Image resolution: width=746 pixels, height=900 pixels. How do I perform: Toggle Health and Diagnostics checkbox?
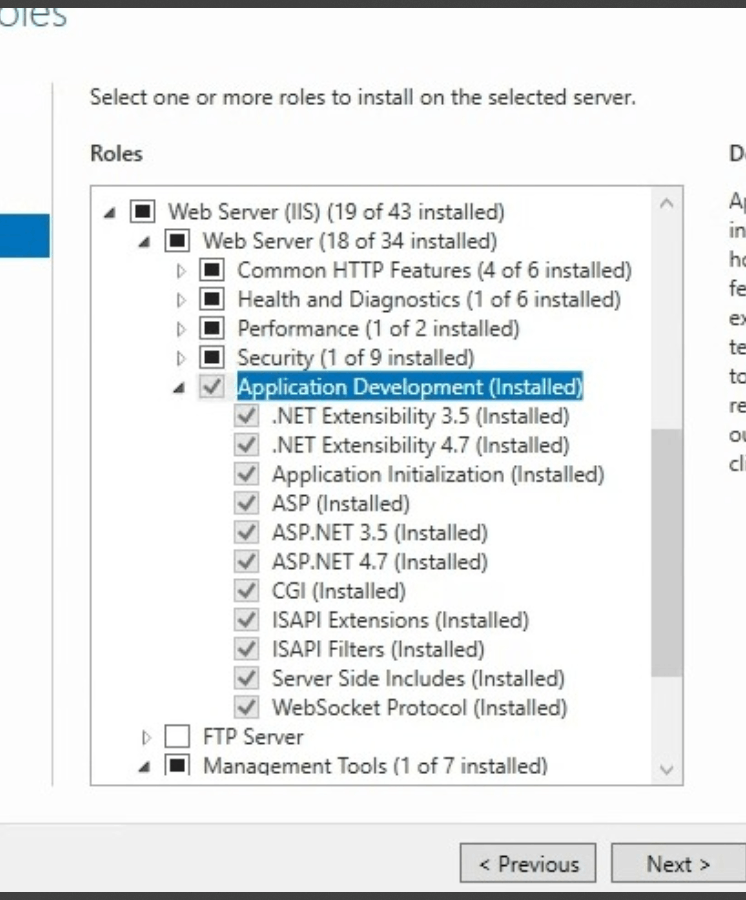(x=212, y=299)
